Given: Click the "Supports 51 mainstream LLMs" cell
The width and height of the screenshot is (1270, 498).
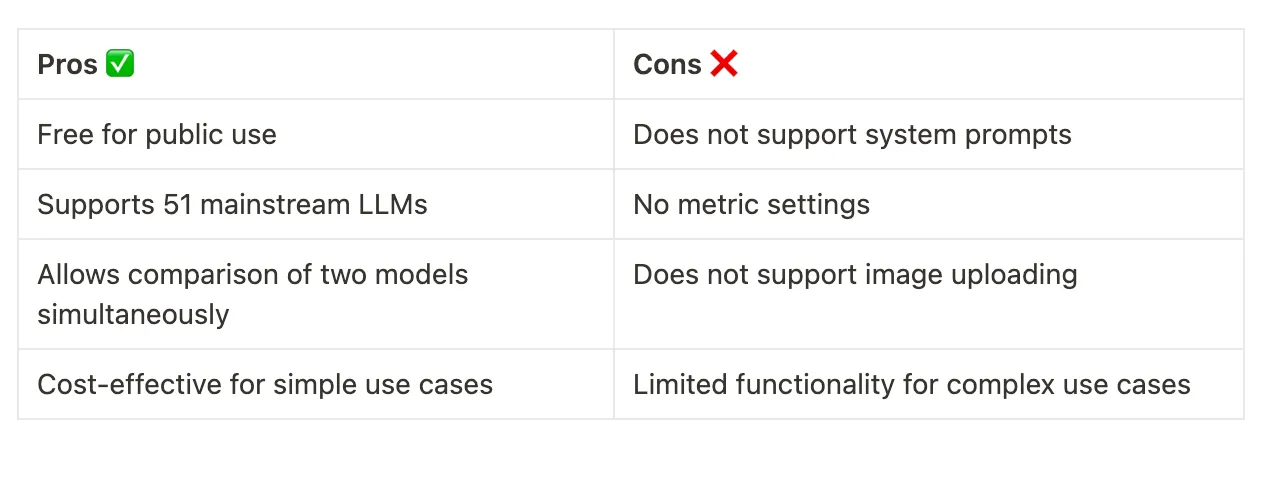Looking at the screenshot, I should click(232, 205).
